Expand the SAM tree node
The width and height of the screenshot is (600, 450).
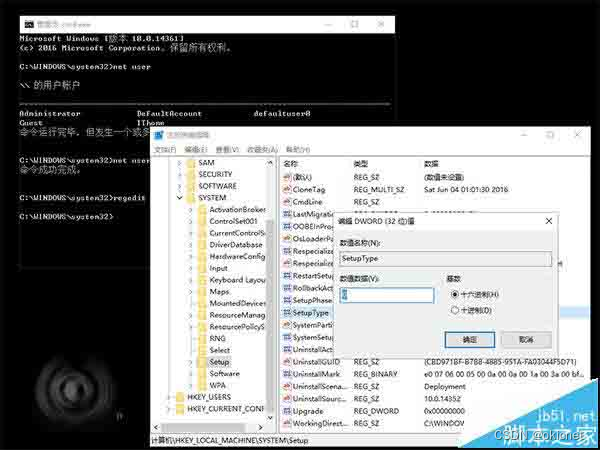(180, 163)
